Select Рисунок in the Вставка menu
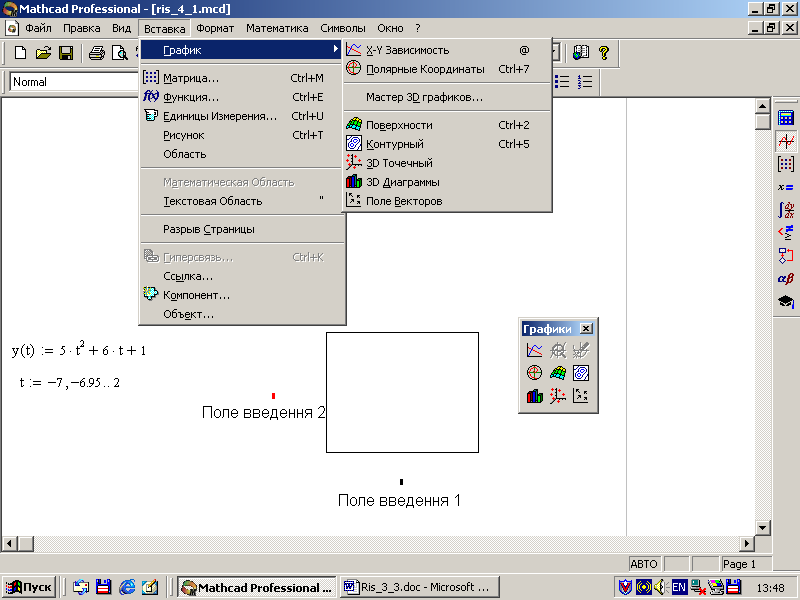 pos(242,135)
